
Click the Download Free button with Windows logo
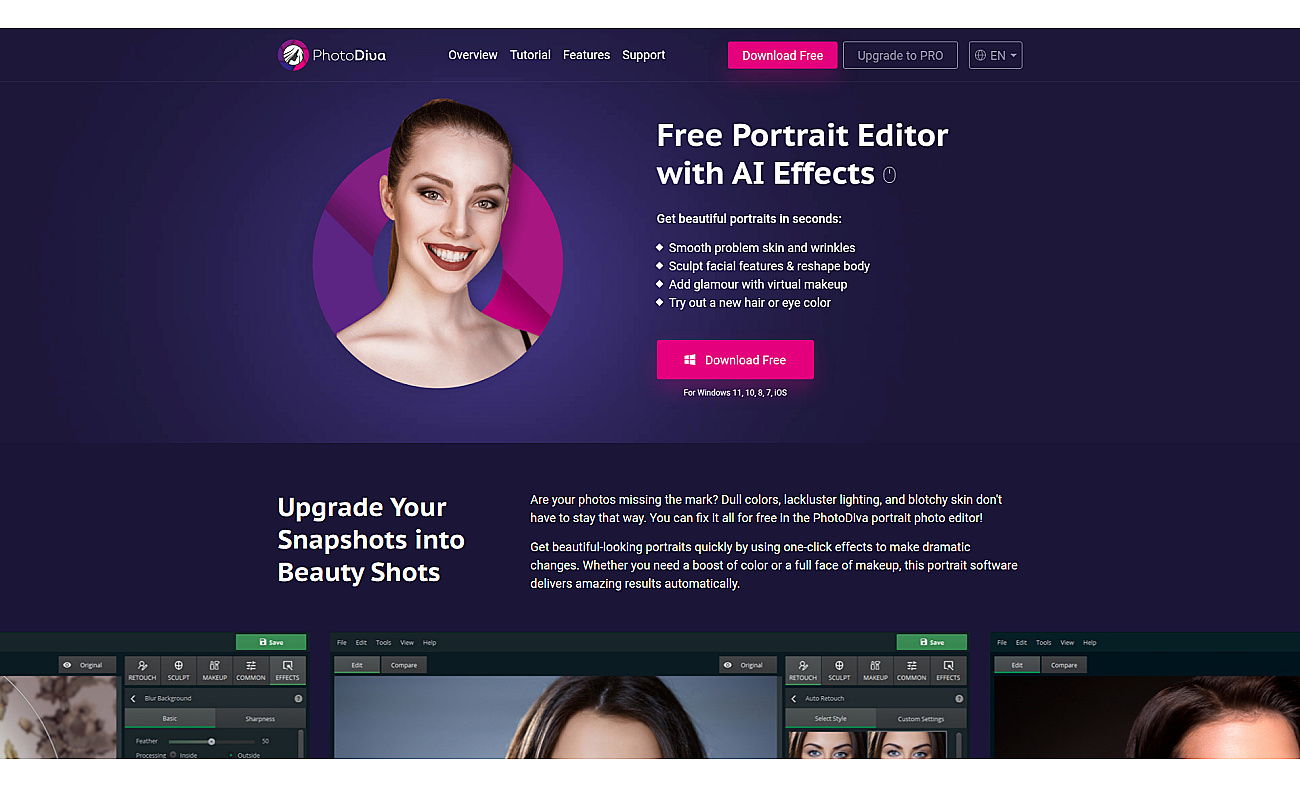[x=735, y=360]
